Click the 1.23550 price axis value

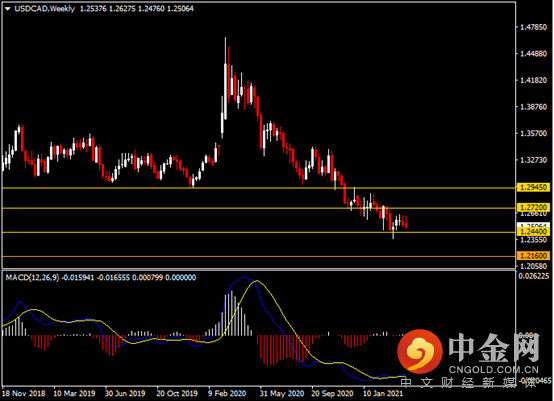pos(534,240)
